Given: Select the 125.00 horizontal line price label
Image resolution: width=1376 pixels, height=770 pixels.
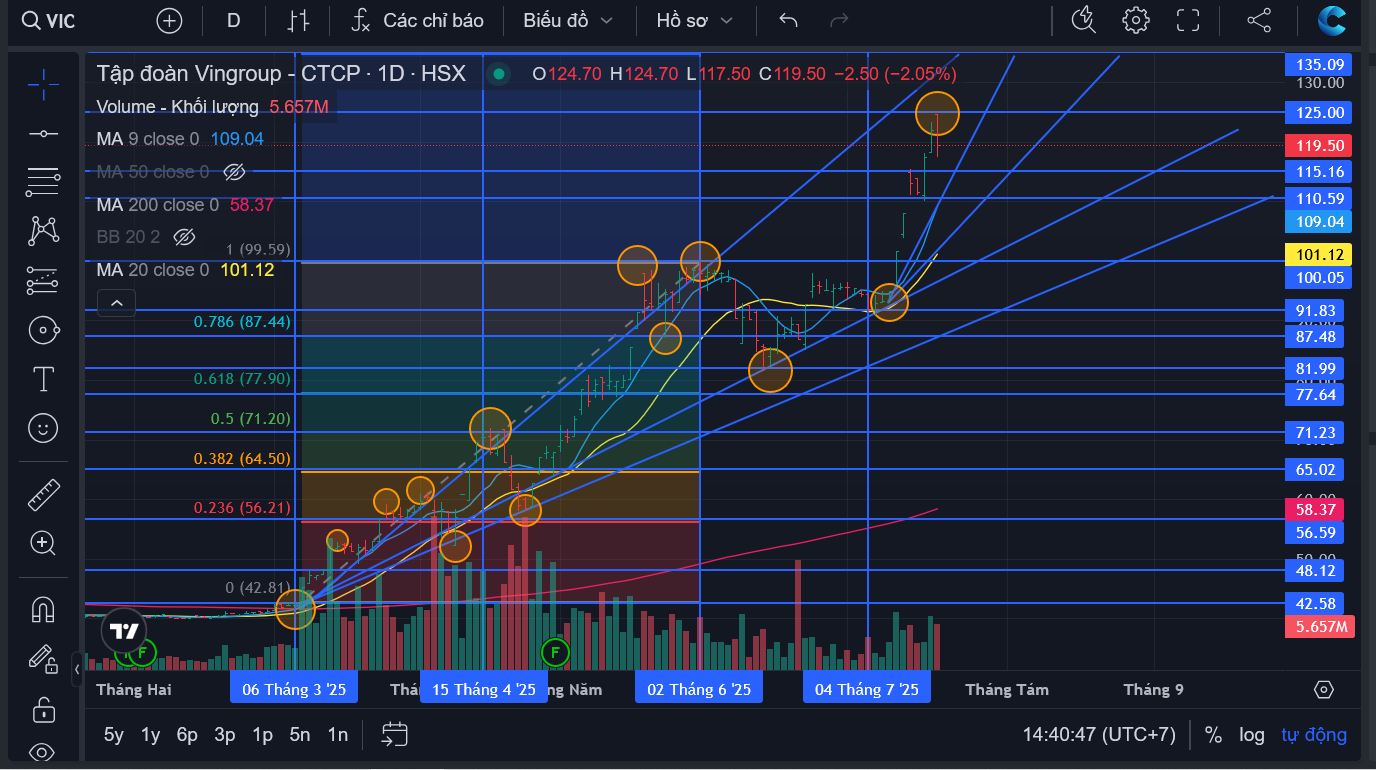Looking at the screenshot, I should [1320, 112].
